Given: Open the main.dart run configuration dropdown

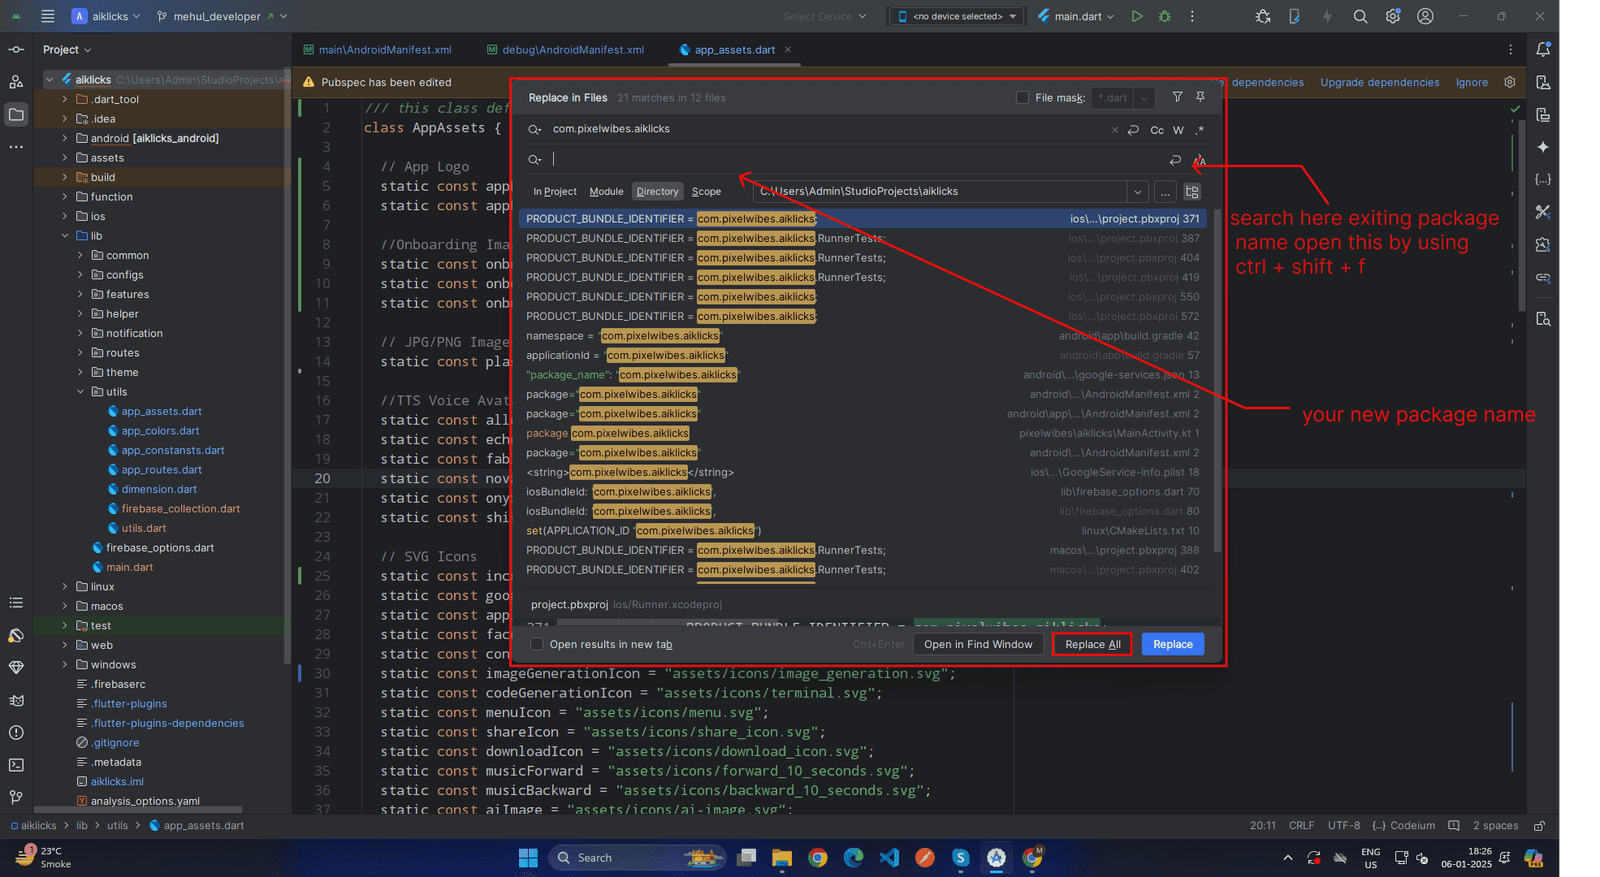Looking at the screenshot, I should coord(1076,16).
